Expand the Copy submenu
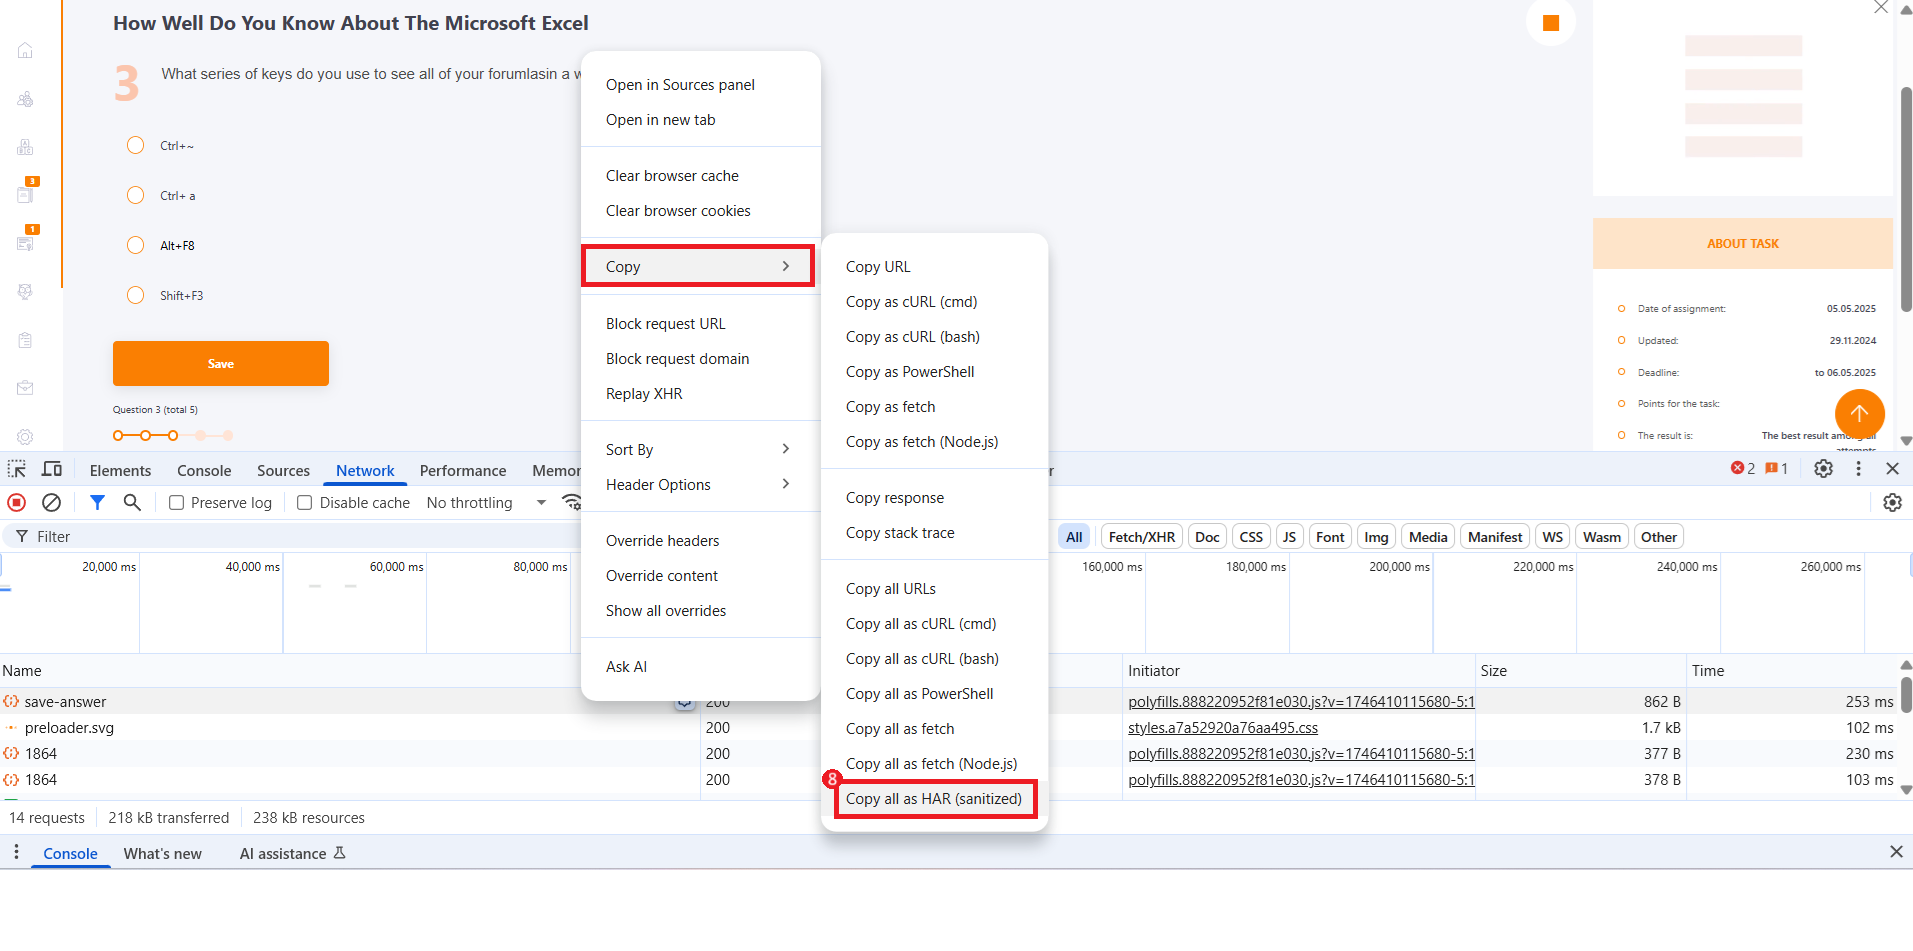 698,267
